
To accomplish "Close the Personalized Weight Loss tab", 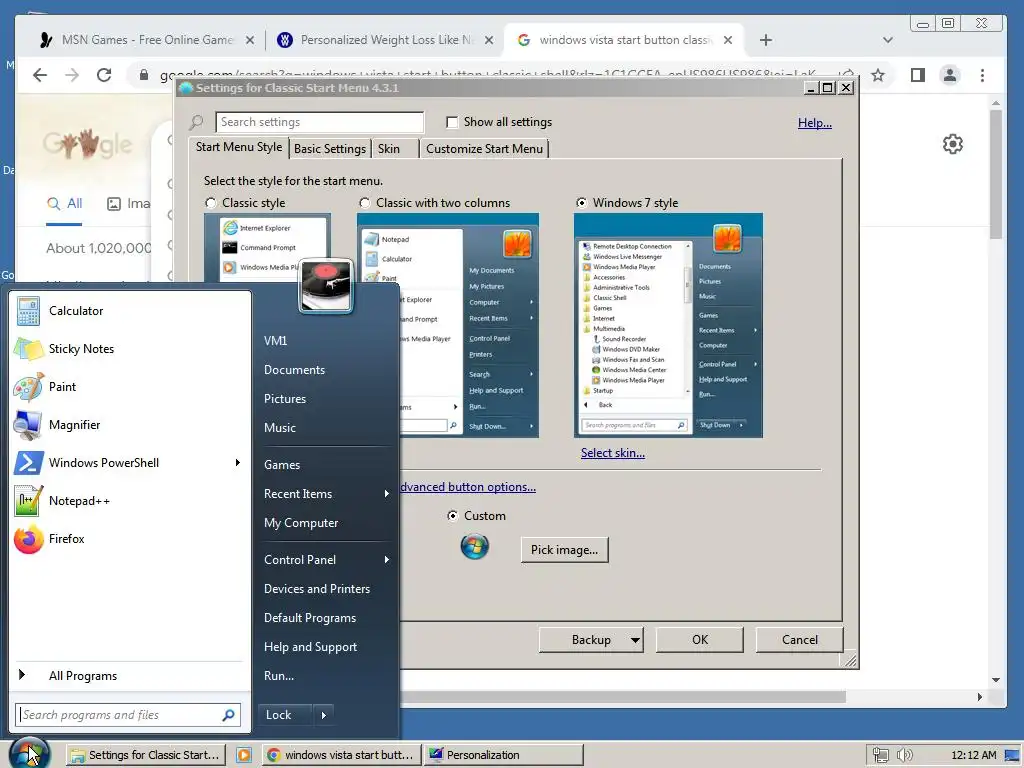I will pos(488,40).
